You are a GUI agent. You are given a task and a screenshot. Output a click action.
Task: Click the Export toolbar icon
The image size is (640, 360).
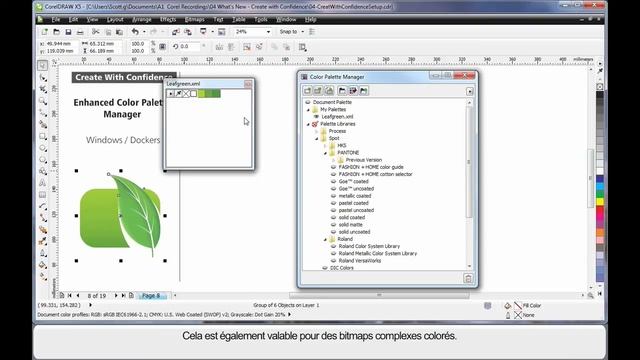188,32
